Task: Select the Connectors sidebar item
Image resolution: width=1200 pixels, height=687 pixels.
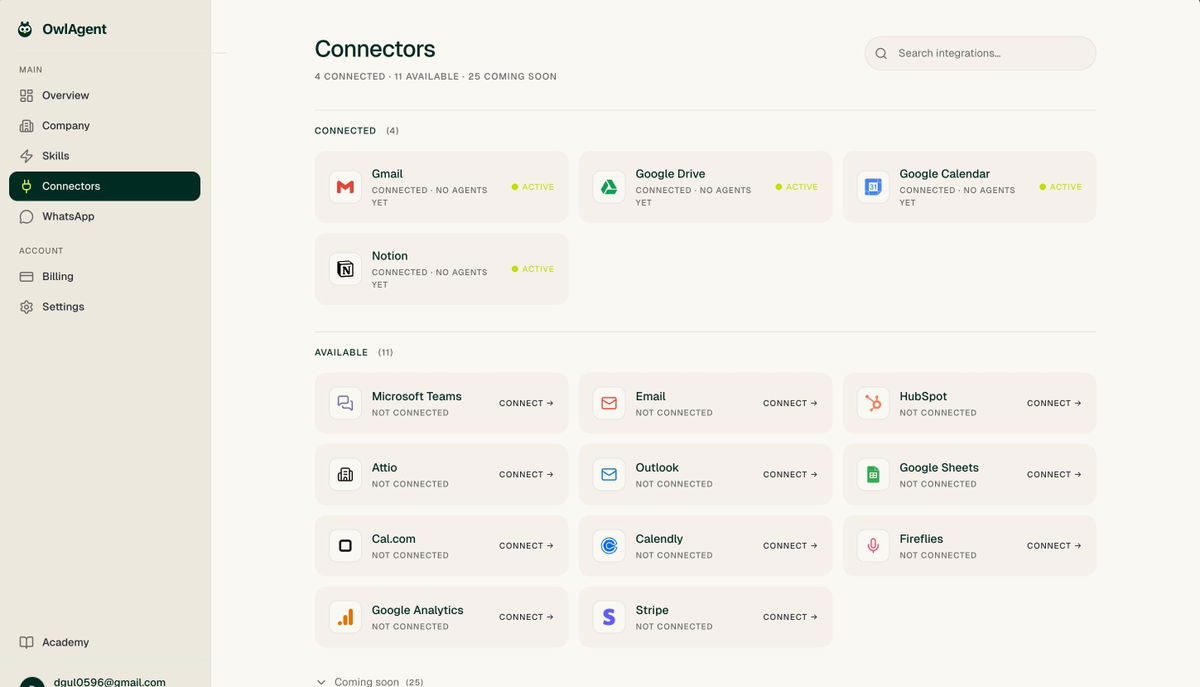Action: click(105, 186)
